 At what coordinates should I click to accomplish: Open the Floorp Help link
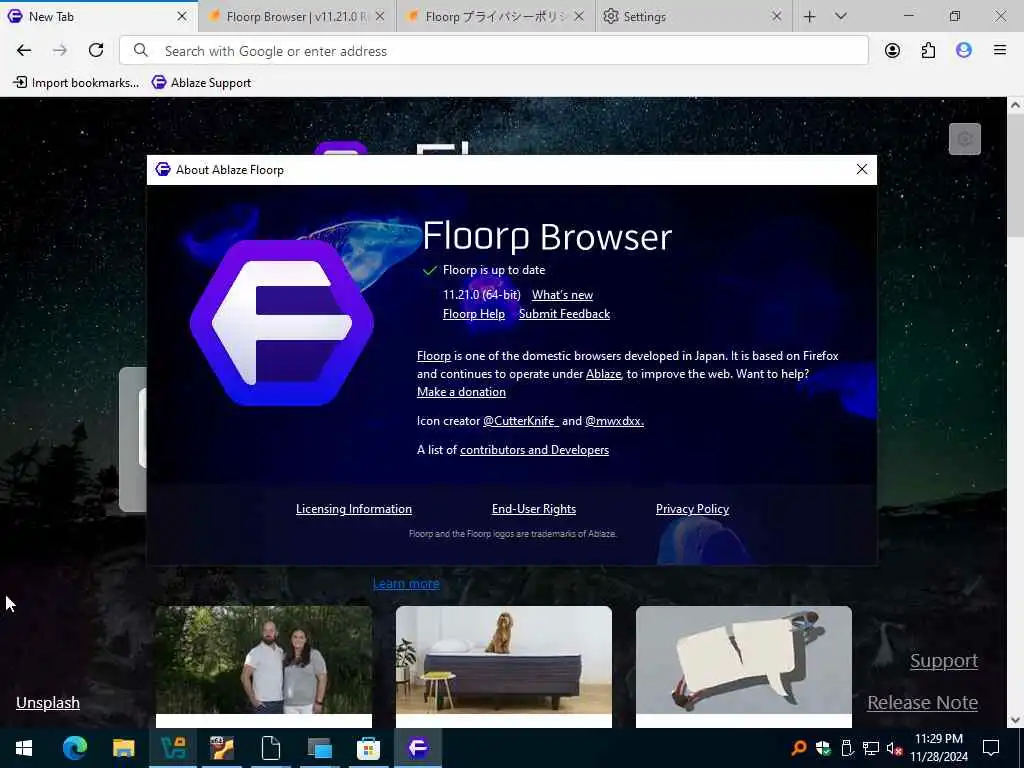coord(473,313)
